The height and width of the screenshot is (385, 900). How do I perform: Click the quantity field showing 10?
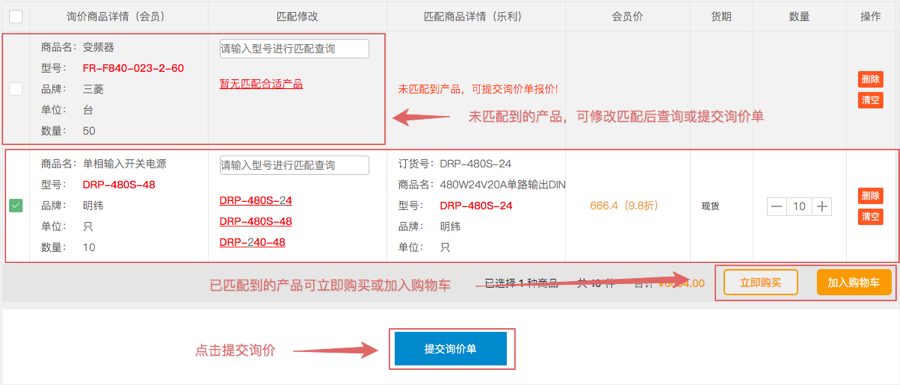click(800, 207)
